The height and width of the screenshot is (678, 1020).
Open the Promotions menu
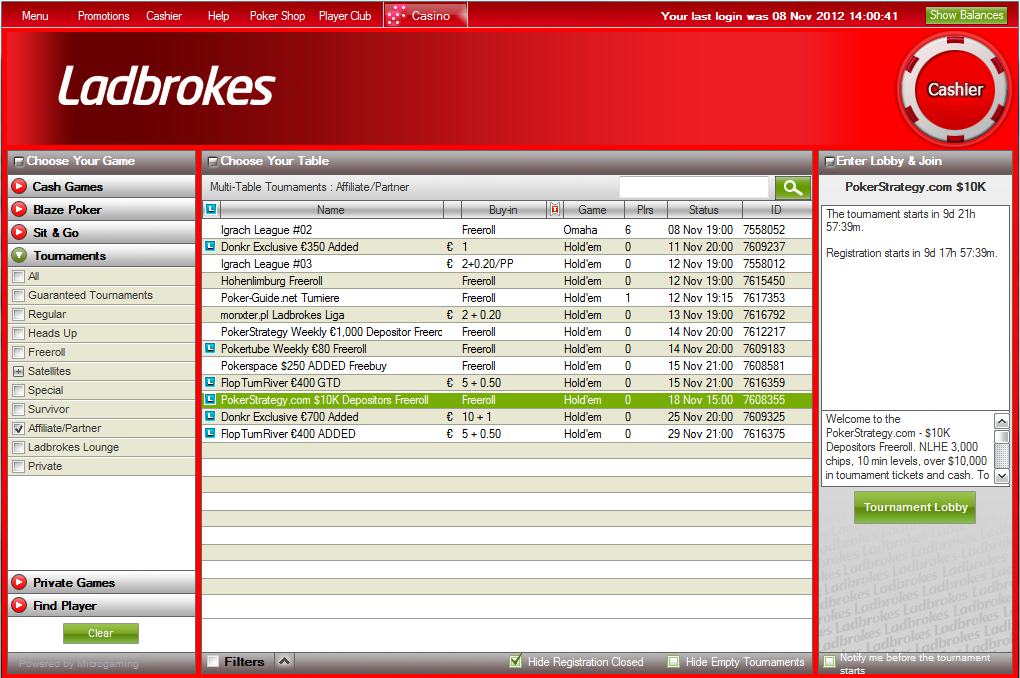coord(103,16)
